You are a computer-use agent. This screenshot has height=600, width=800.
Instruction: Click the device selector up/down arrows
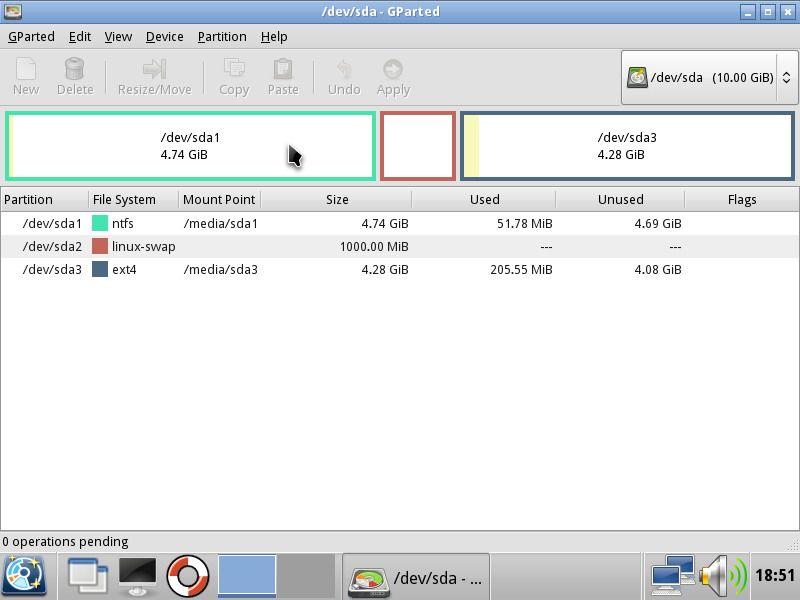[787, 78]
